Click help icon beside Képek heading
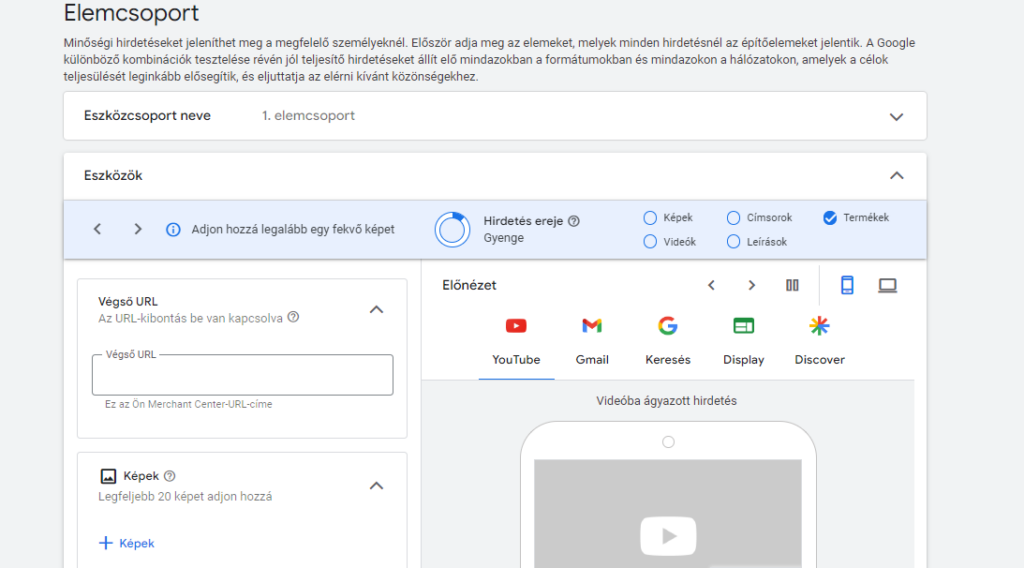The width and height of the screenshot is (1024, 568). (170, 476)
